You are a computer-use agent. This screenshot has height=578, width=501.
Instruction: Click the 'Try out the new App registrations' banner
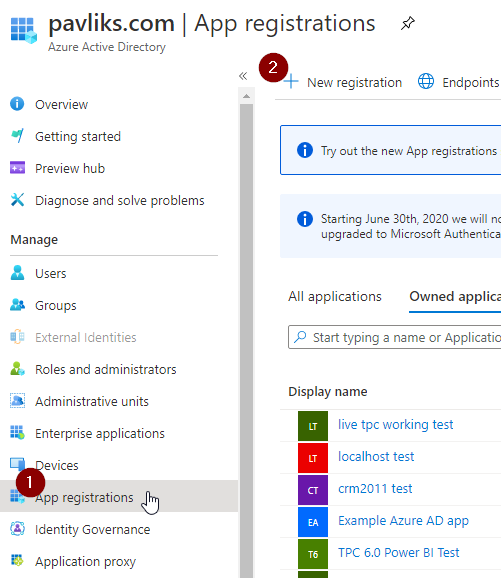click(x=390, y=150)
